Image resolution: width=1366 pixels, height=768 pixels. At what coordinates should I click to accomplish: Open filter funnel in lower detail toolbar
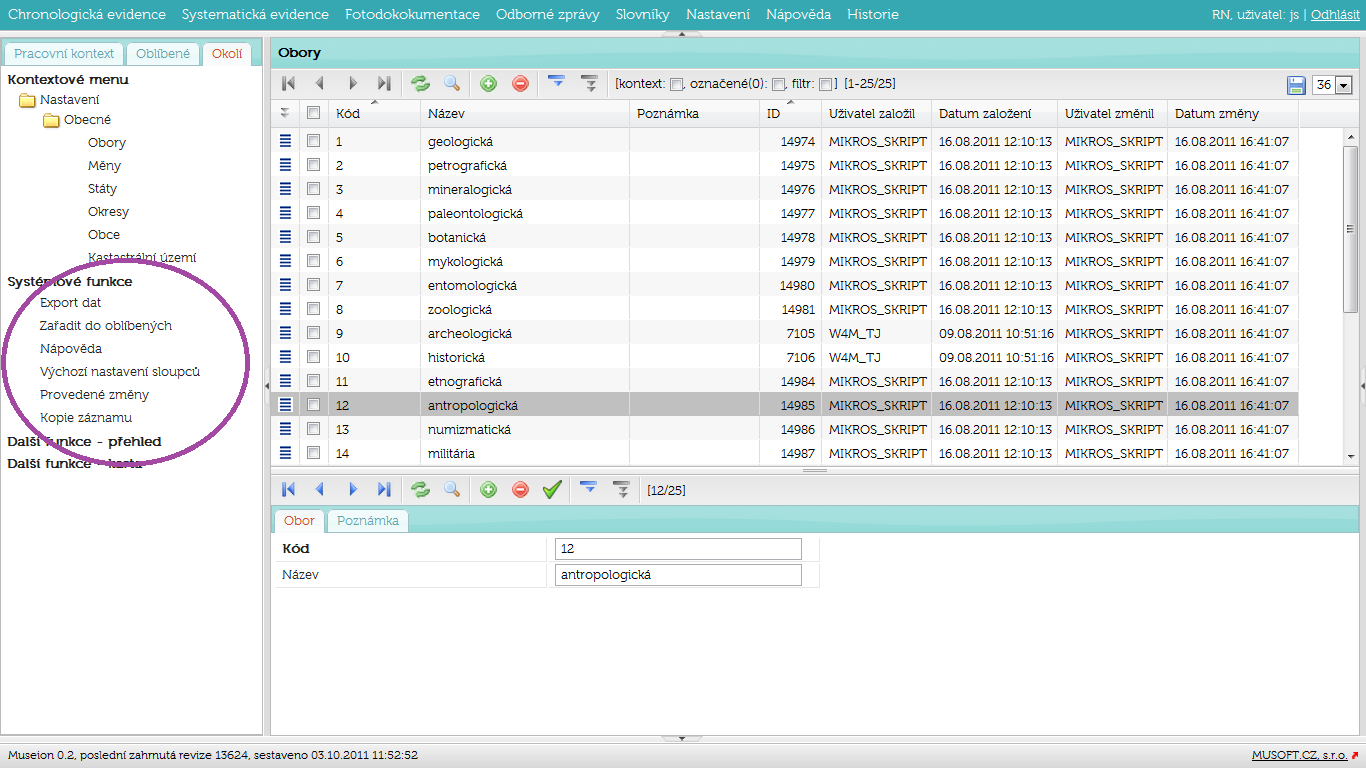589,489
